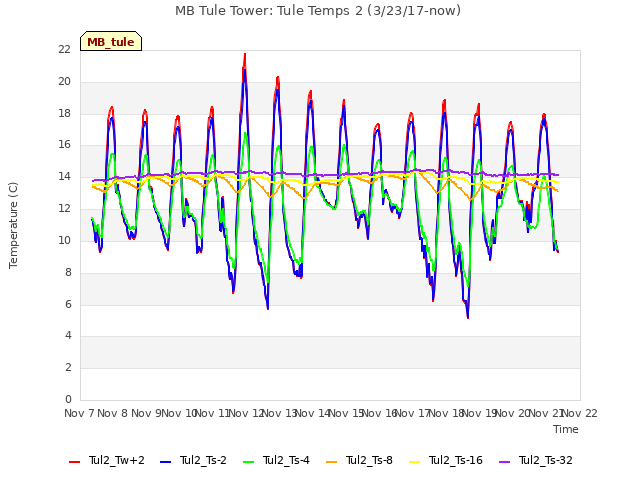This screenshot has height=480, width=640.
Task: Click the blue Tul2_Ts-2 legend swatch
Action: (165, 462)
